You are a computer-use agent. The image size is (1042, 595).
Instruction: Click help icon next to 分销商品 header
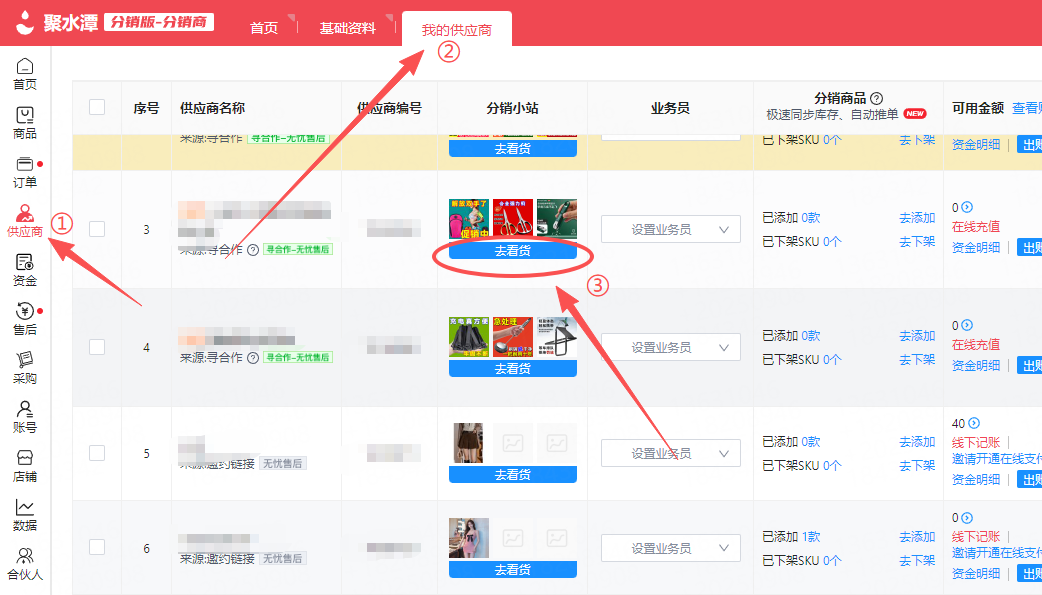(x=876, y=98)
